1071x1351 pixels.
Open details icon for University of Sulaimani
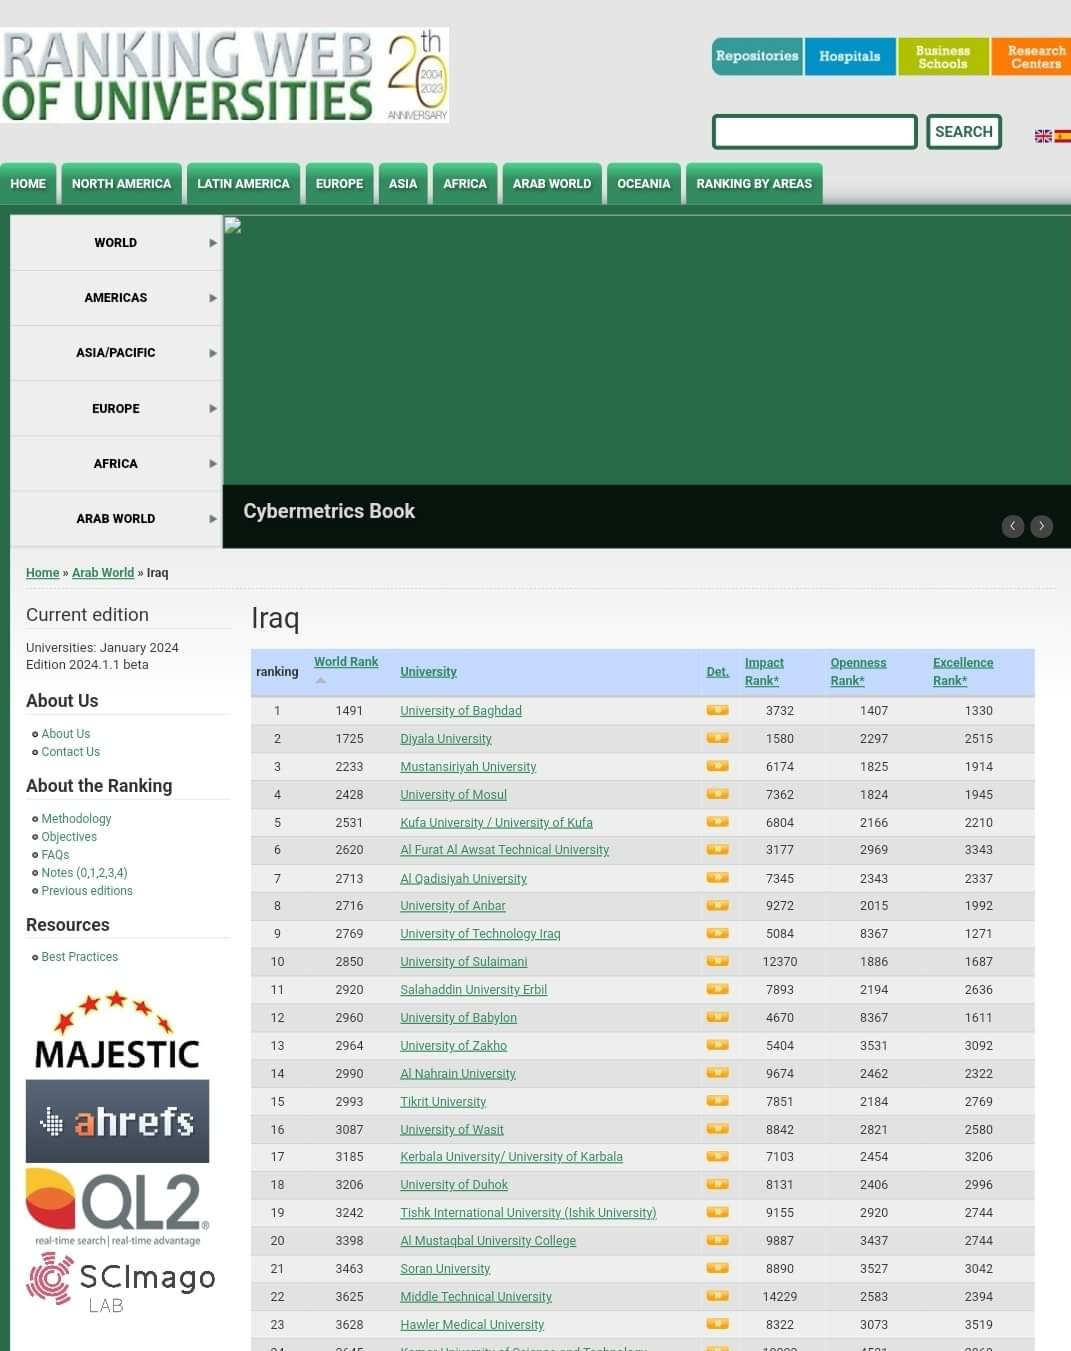click(x=717, y=961)
